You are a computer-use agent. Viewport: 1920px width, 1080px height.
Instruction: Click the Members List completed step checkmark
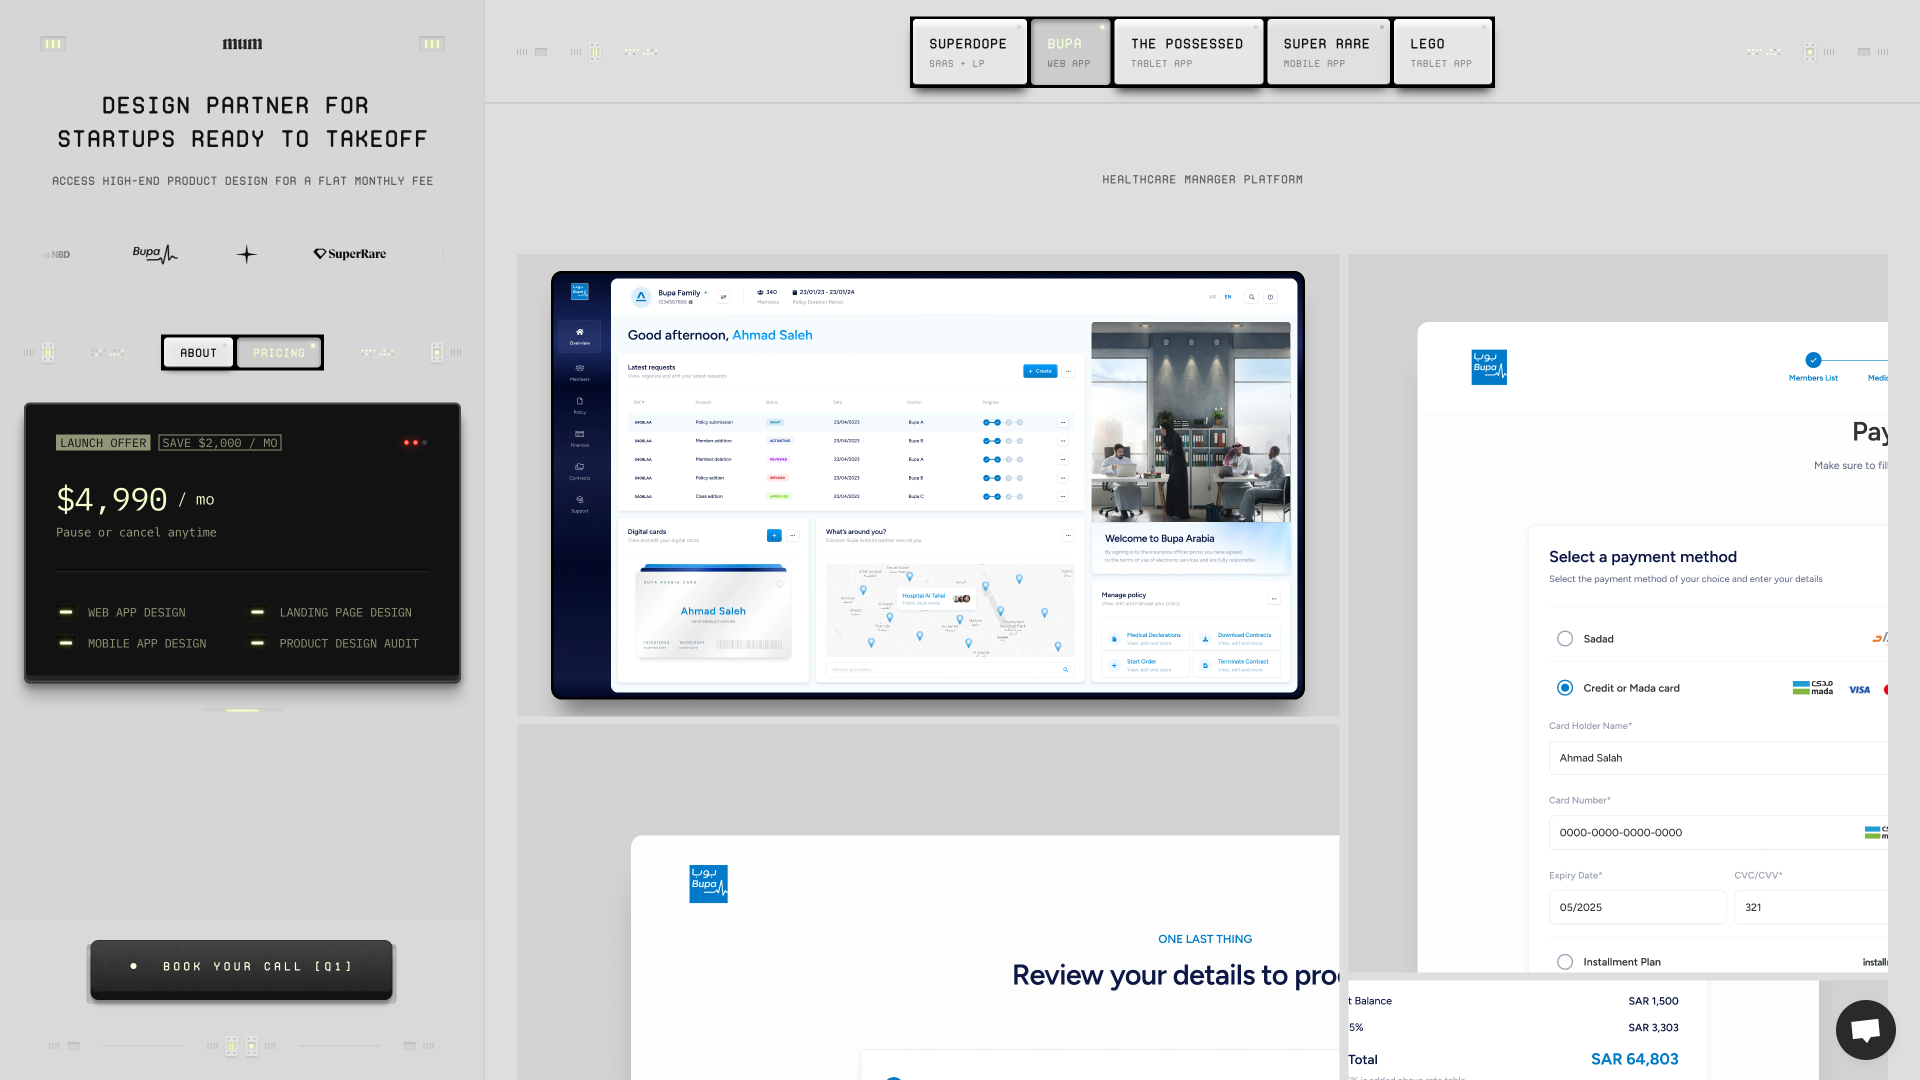click(x=1813, y=360)
